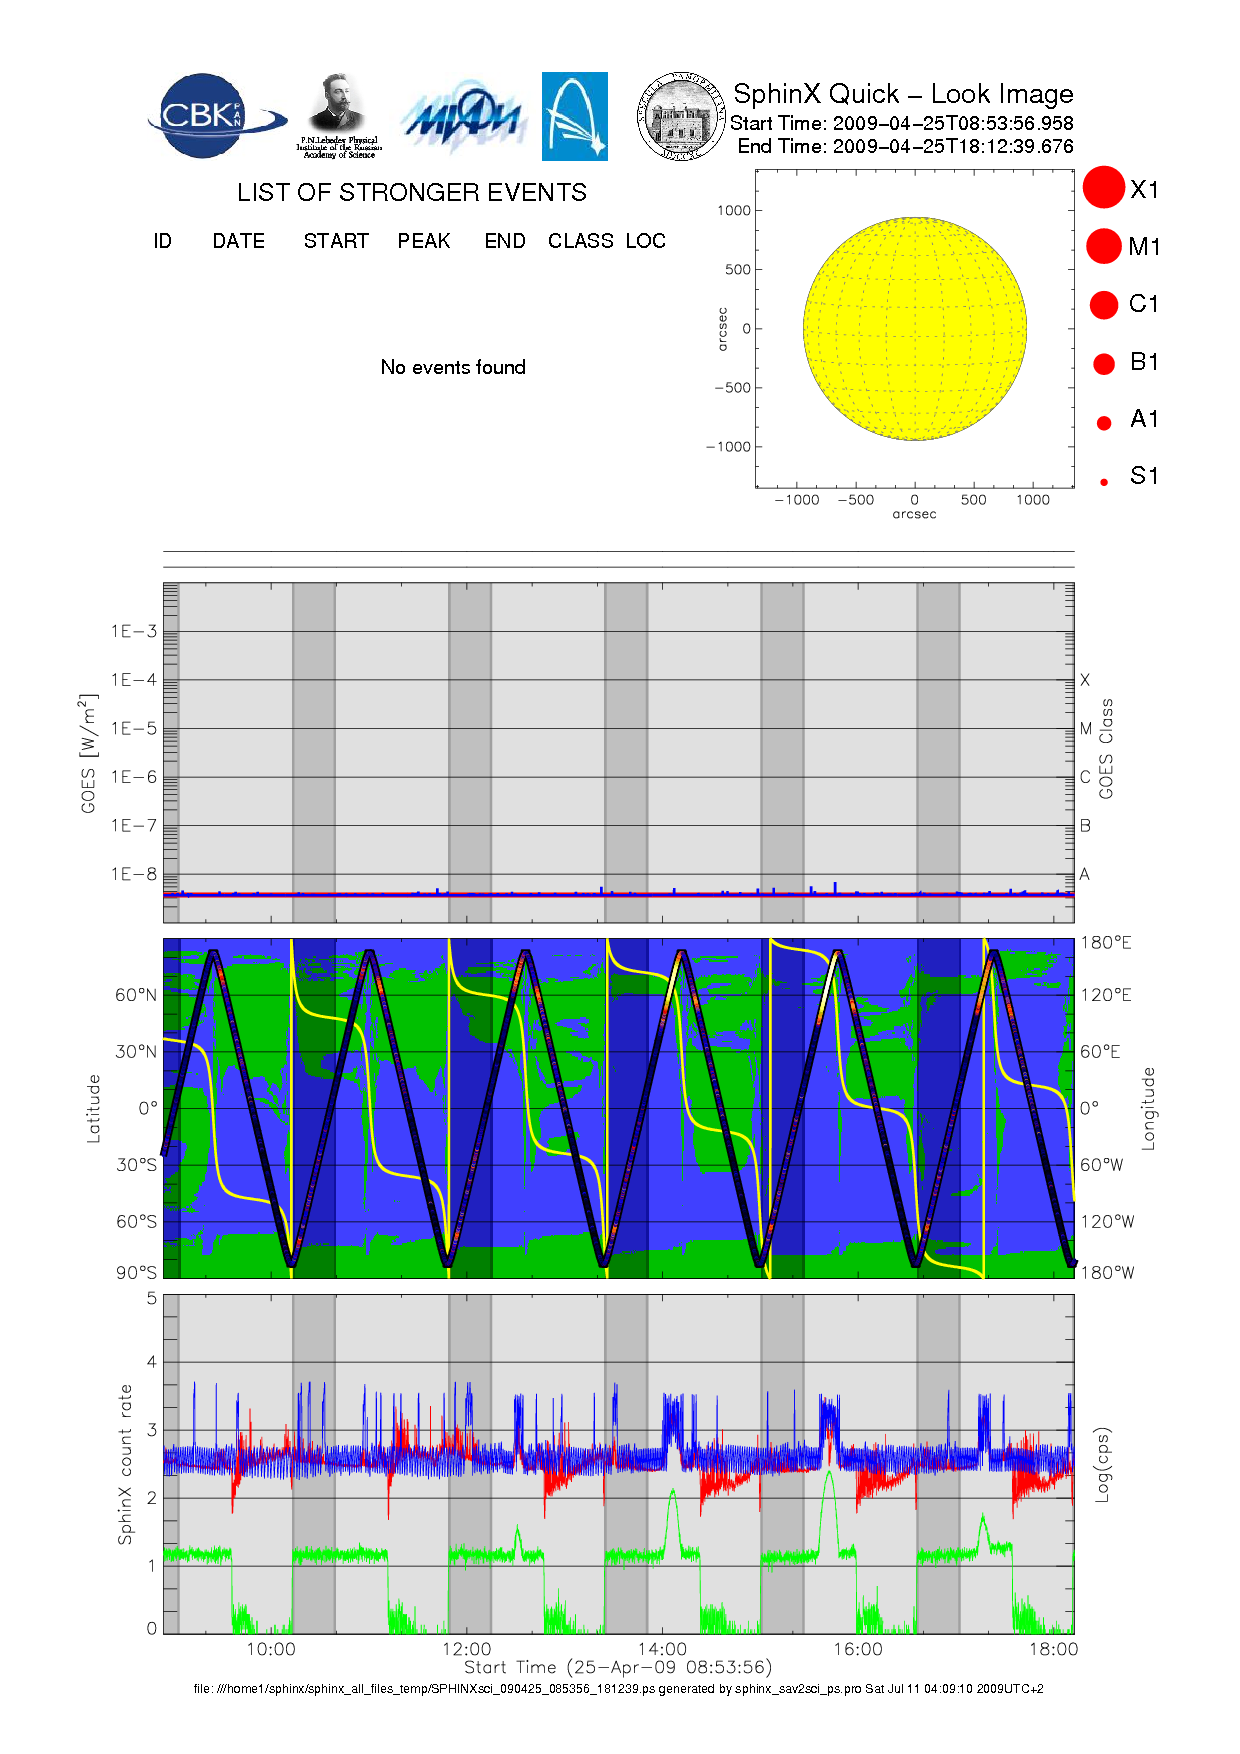Click the yellow solar disk image
This screenshot has width=1240, height=1754.
[x=915, y=328]
